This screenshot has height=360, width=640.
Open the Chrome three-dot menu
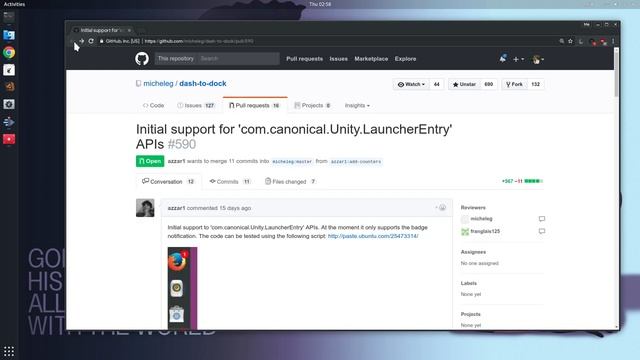613,41
